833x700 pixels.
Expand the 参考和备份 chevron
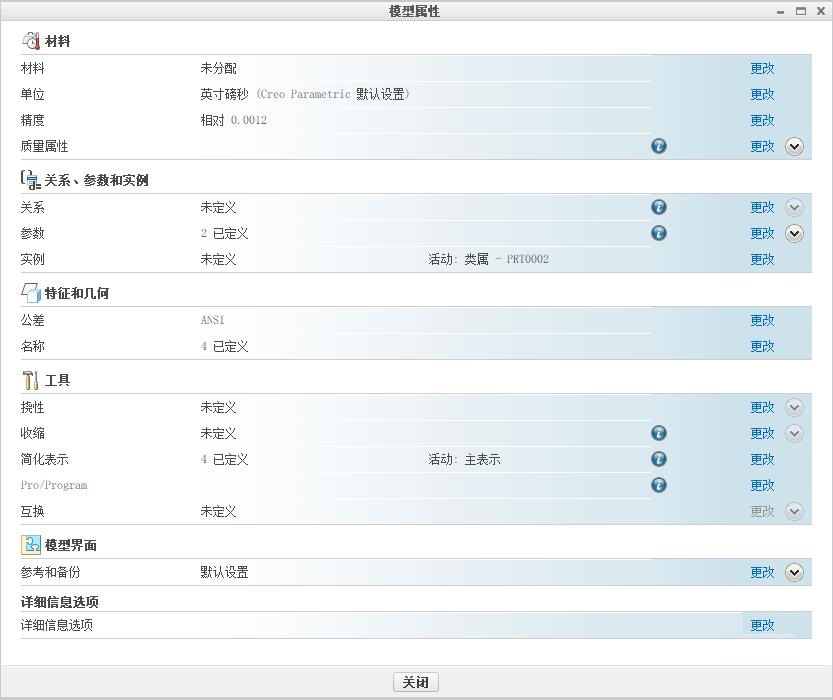[794, 572]
